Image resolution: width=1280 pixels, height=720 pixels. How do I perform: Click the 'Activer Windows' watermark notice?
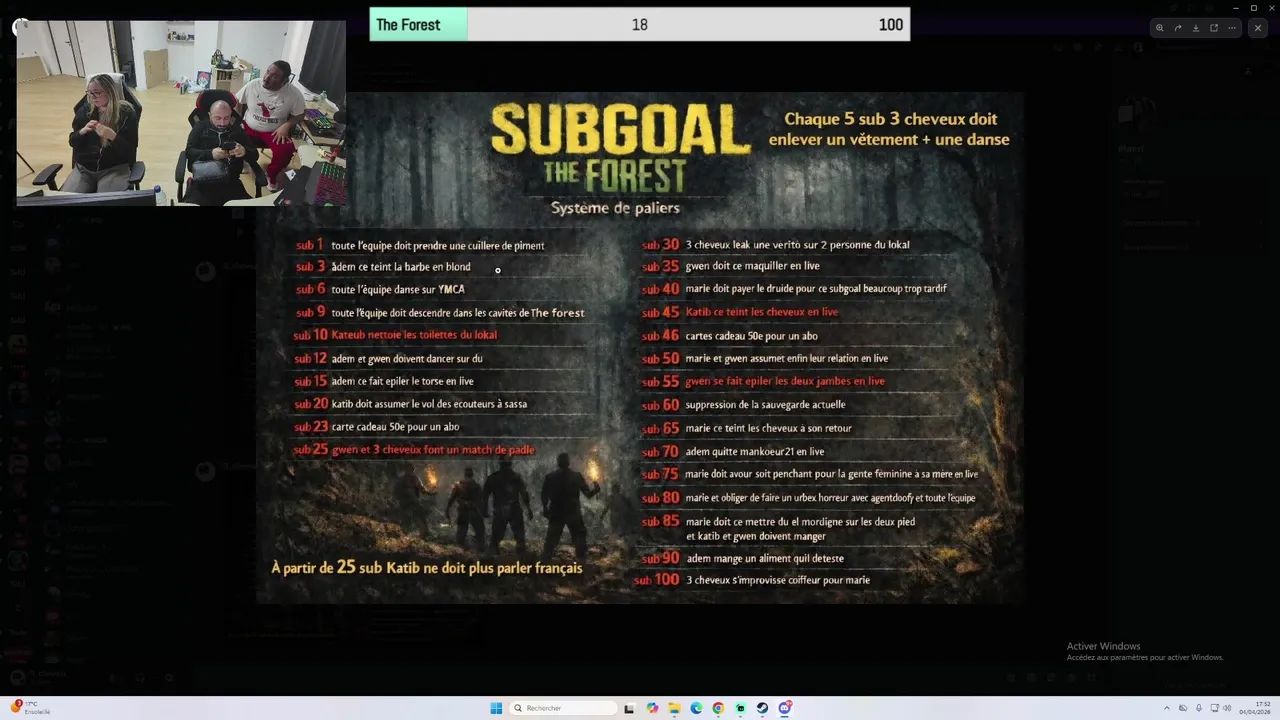click(x=1145, y=651)
